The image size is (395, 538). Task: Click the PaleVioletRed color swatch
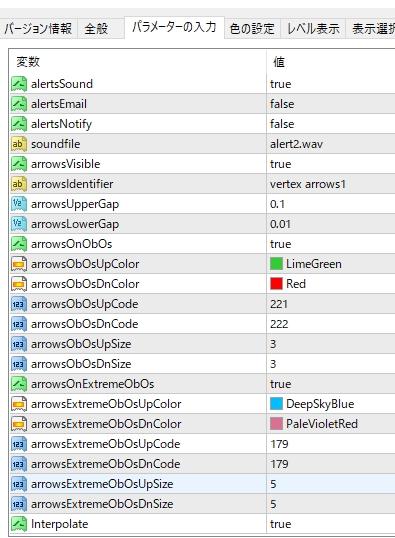(x=276, y=424)
